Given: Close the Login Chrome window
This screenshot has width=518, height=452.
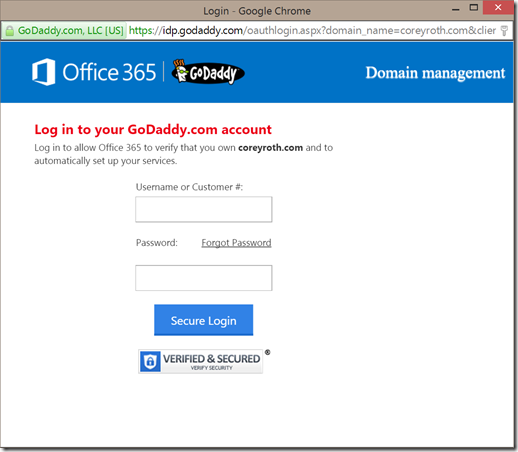Looking at the screenshot, I should click(x=498, y=7).
